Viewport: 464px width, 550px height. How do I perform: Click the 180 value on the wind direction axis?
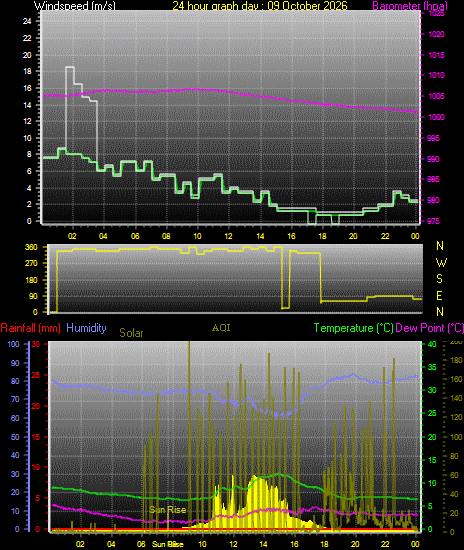(31, 280)
